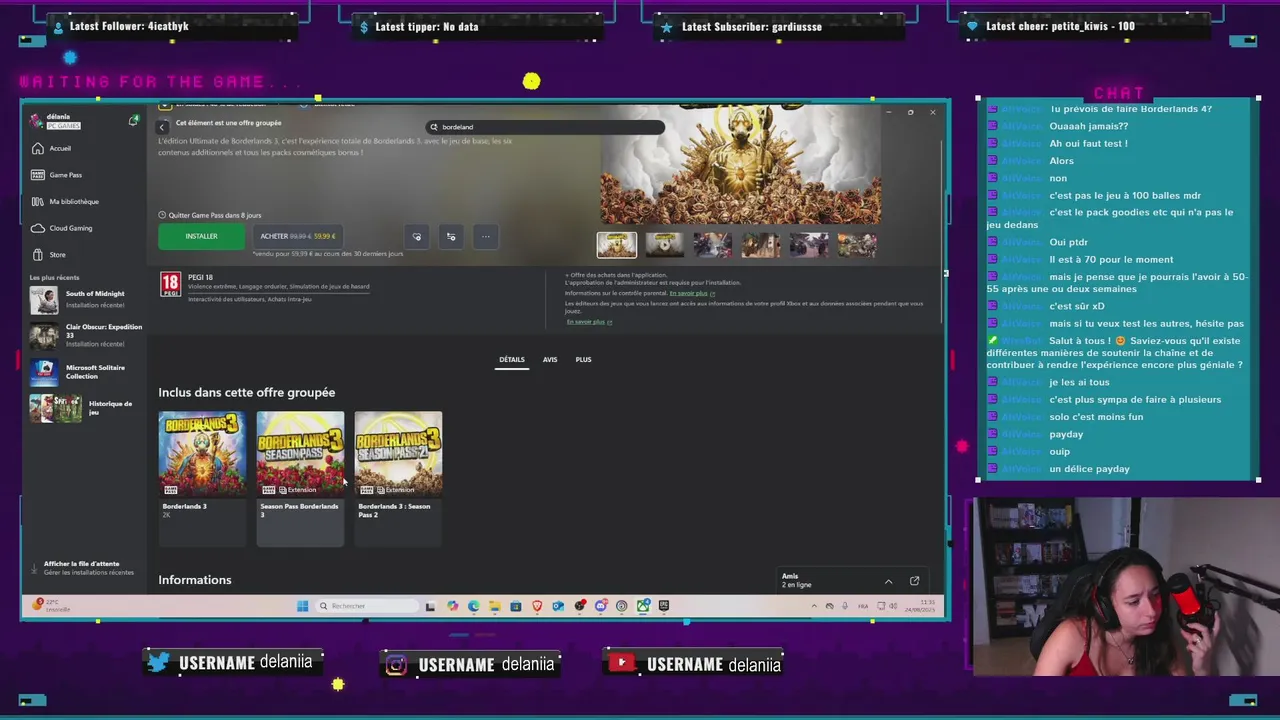Screen dimensions: 1280x720
Task: Open Microsoft Edge on the taskbar
Action: (474, 606)
